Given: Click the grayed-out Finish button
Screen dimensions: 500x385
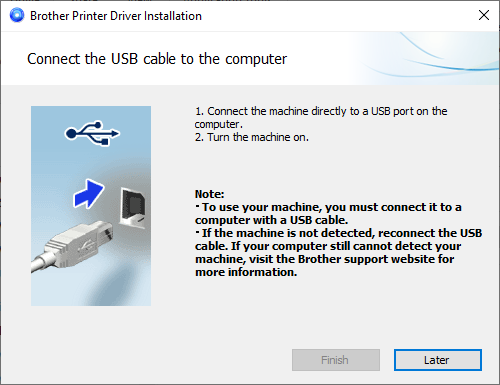Looking at the screenshot, I should tap(336, 360).
